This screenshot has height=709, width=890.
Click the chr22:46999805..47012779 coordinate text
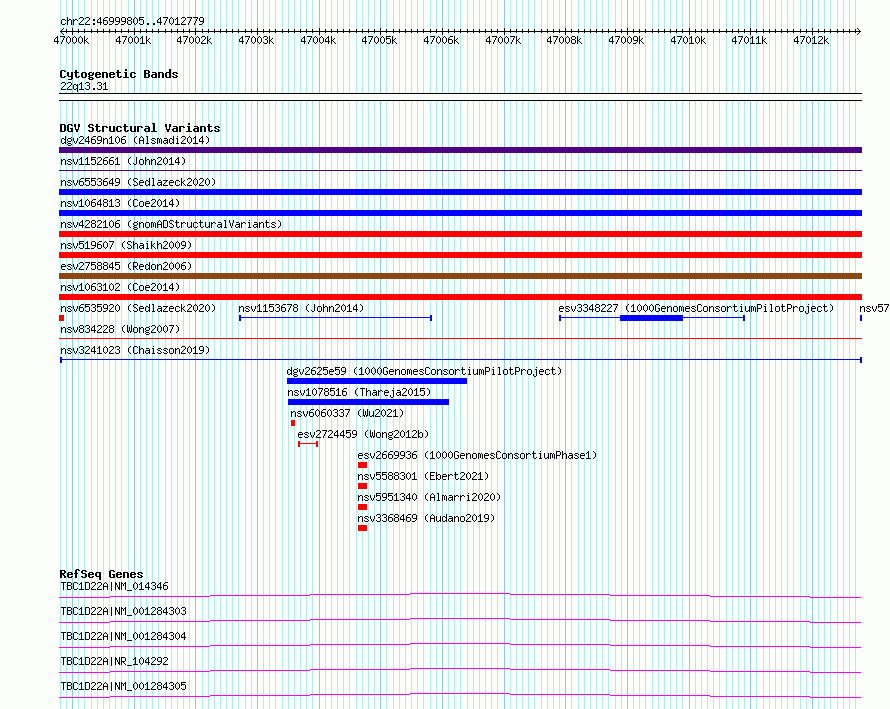(x=132, y=21)
